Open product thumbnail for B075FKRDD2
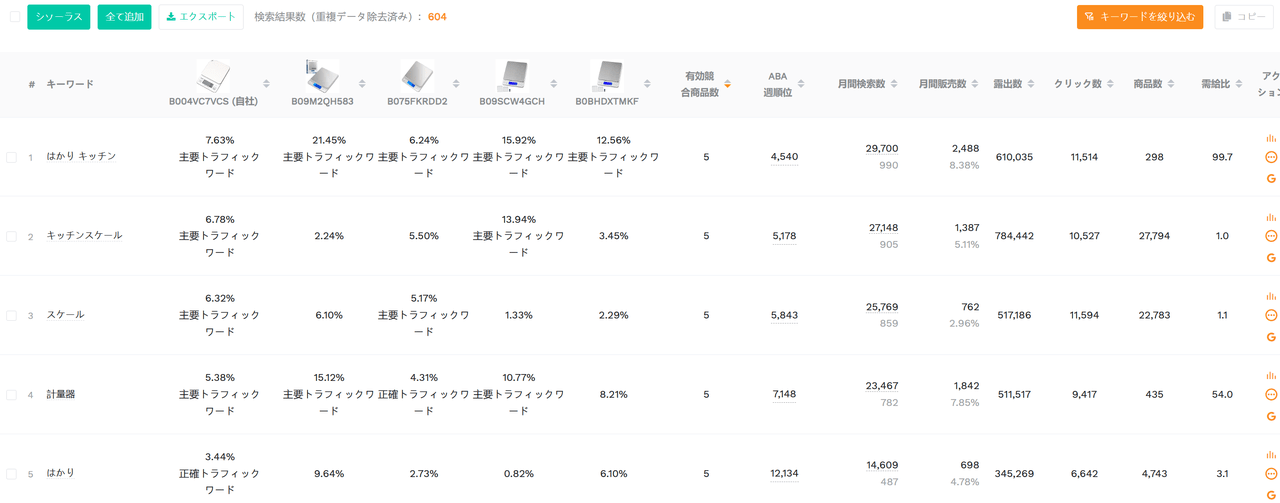This screenshot has width=1280, height=503. coord(418,76)
